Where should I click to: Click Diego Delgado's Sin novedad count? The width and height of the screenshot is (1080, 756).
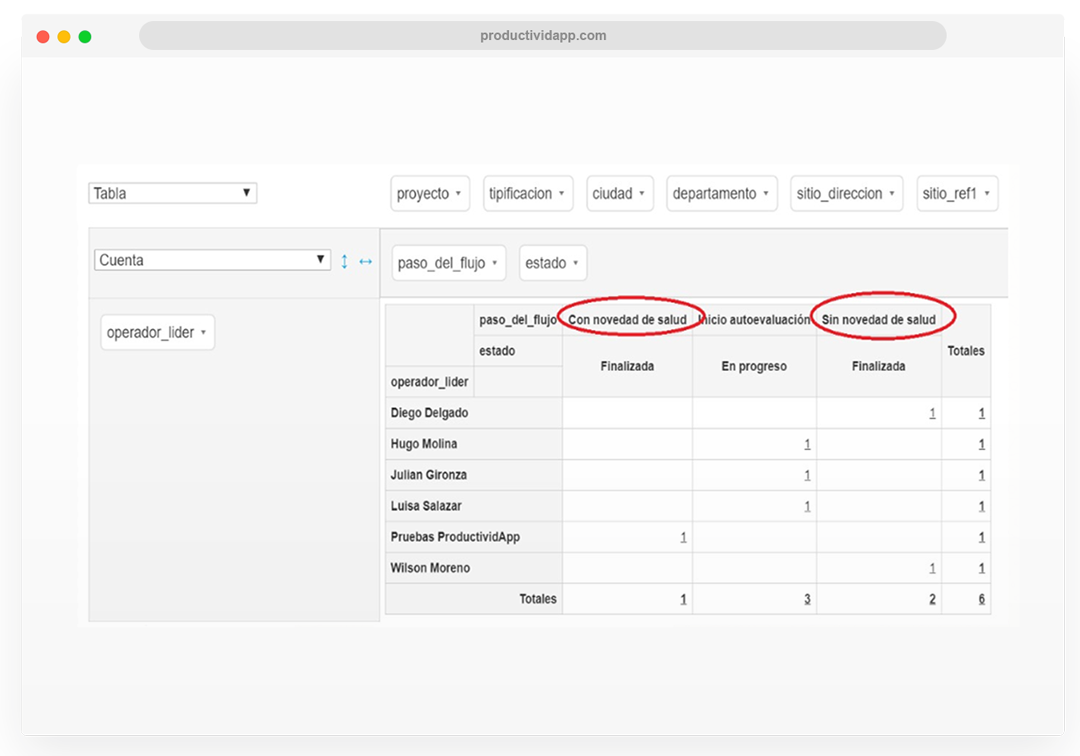(x=932, y=413)
